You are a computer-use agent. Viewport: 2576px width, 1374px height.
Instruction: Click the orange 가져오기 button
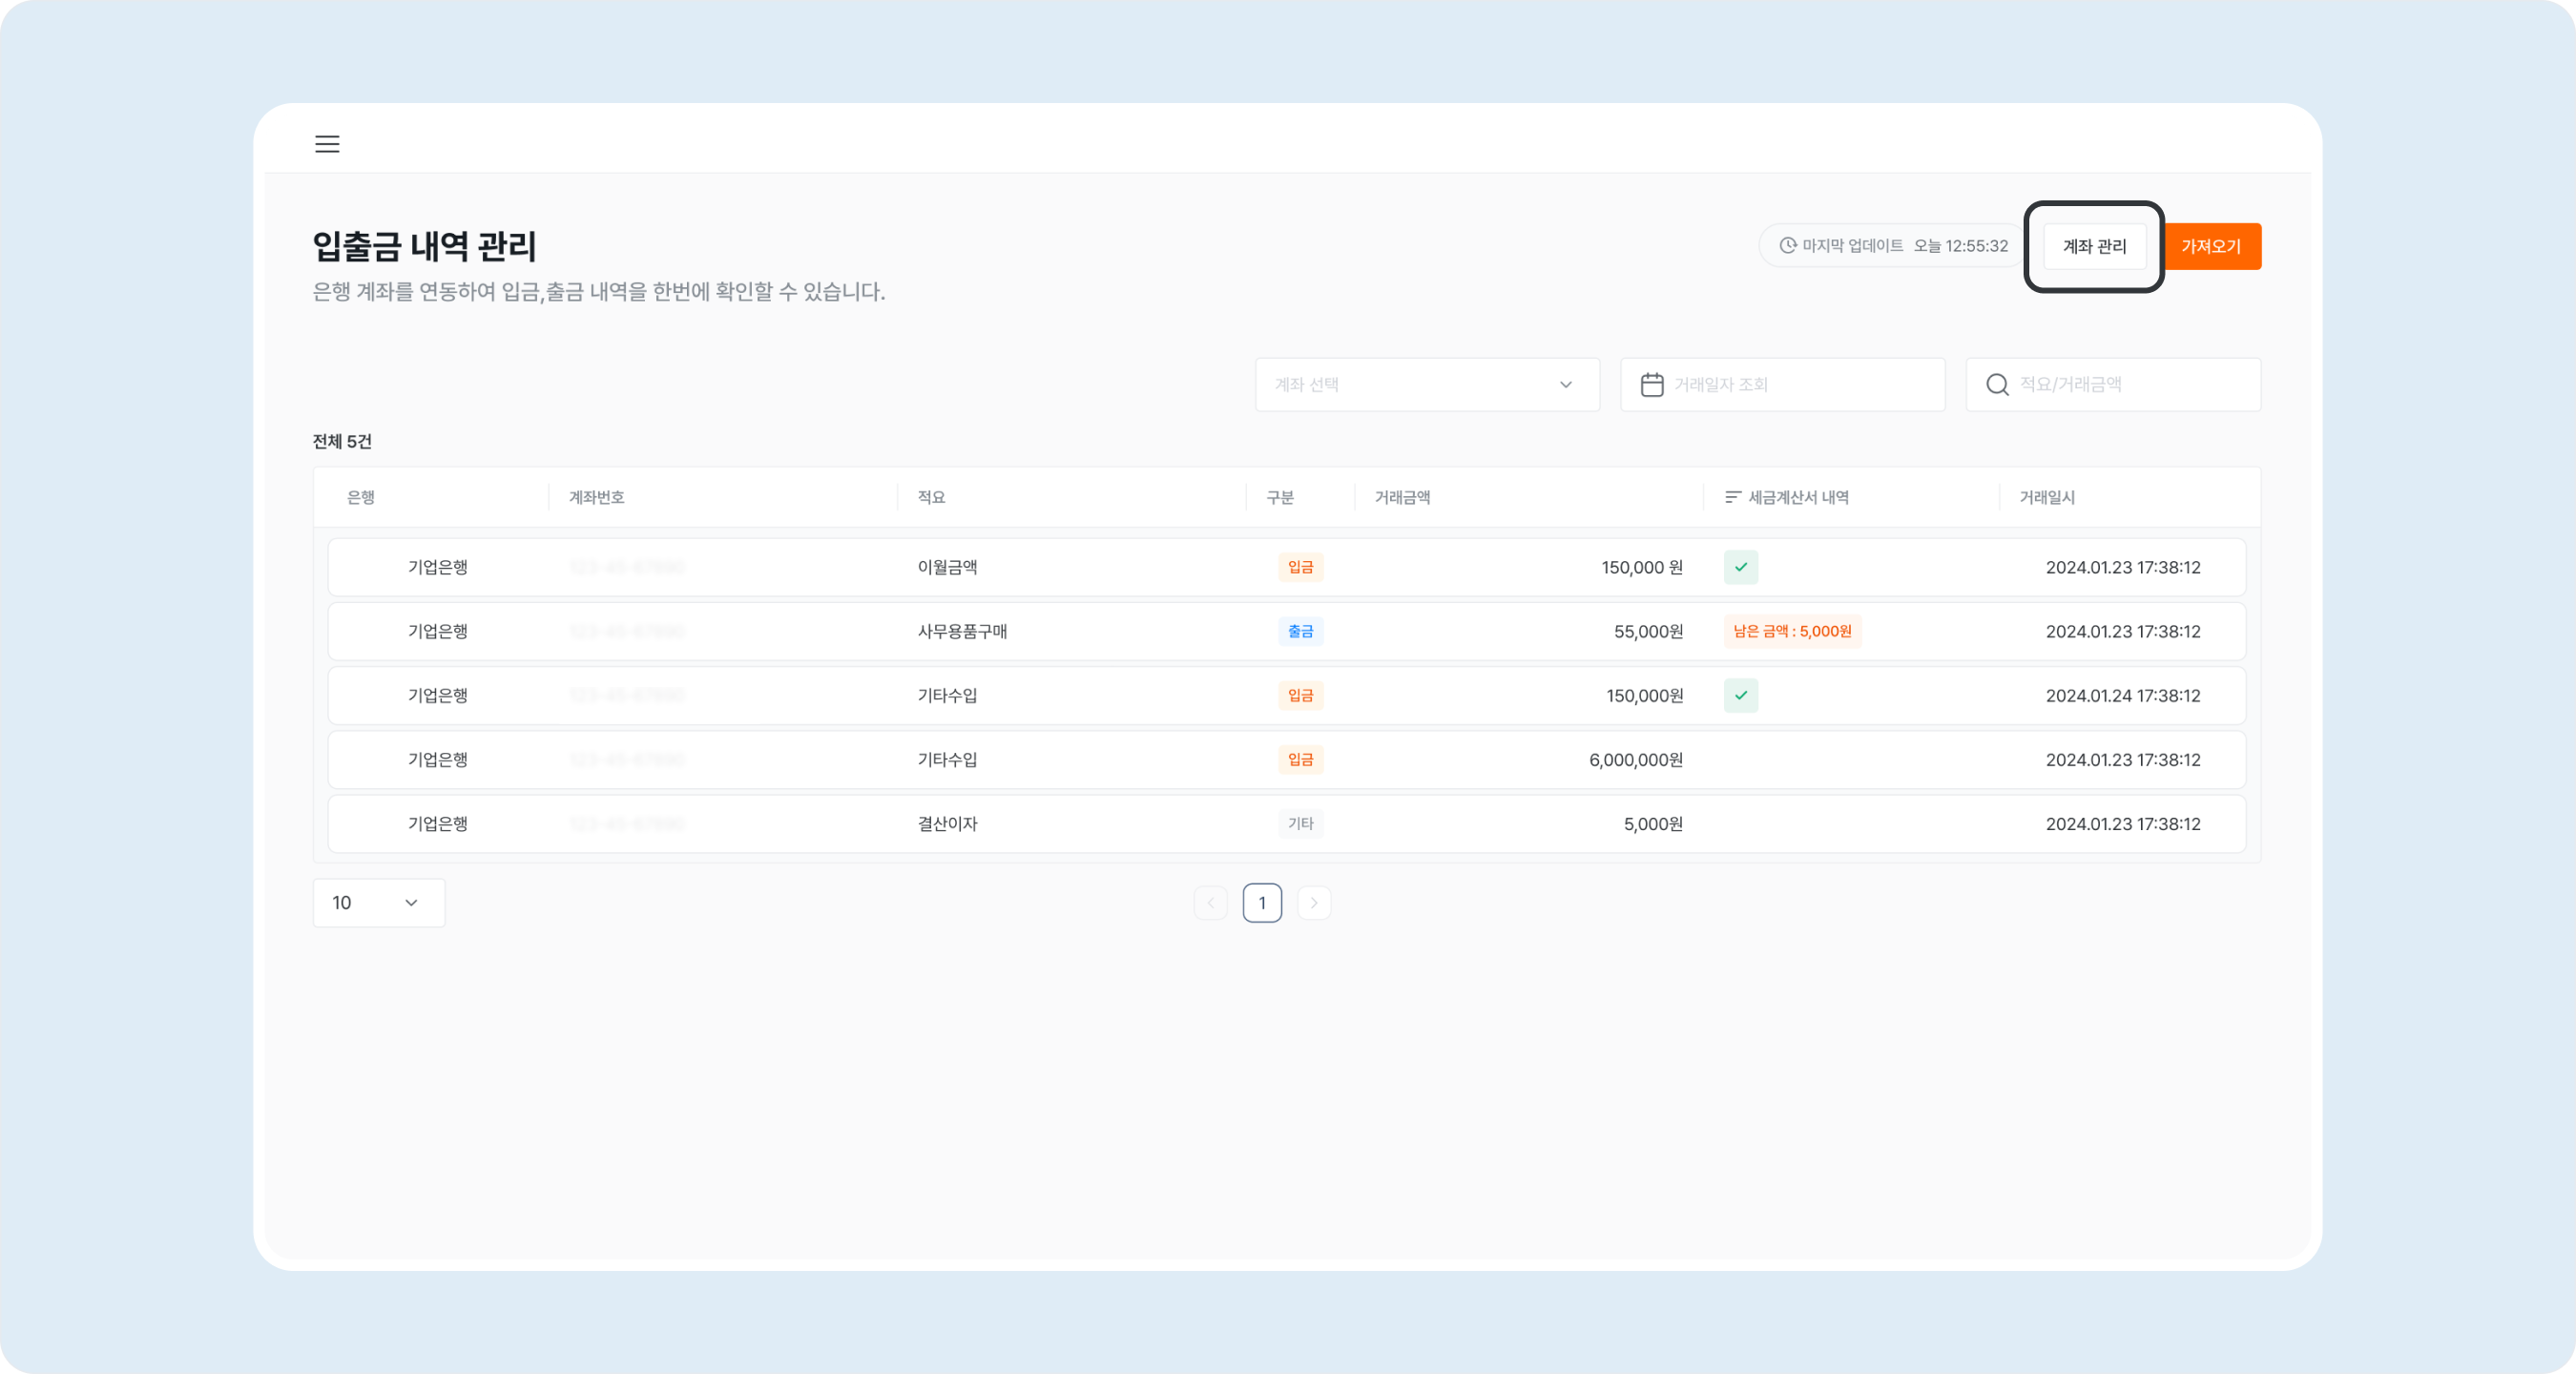pos(2211,246)
